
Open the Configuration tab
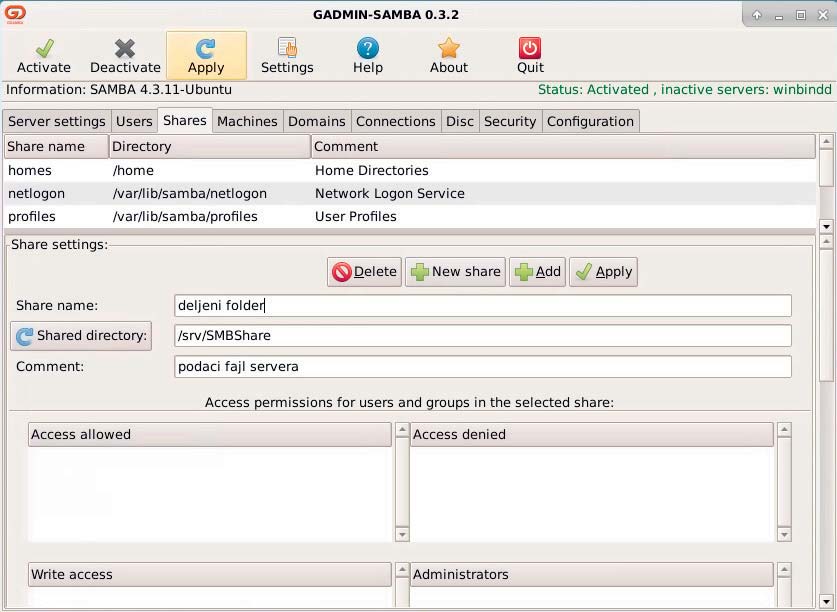590,121
